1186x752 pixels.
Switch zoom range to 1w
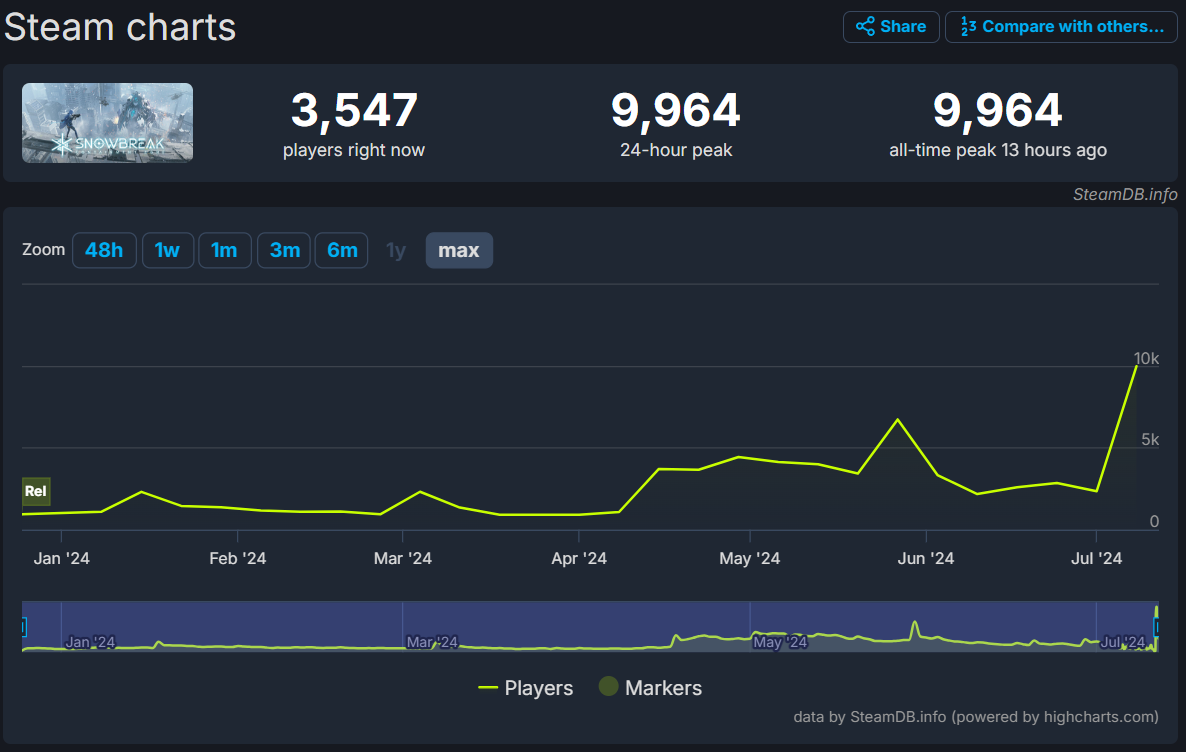(x=167, y=250)
